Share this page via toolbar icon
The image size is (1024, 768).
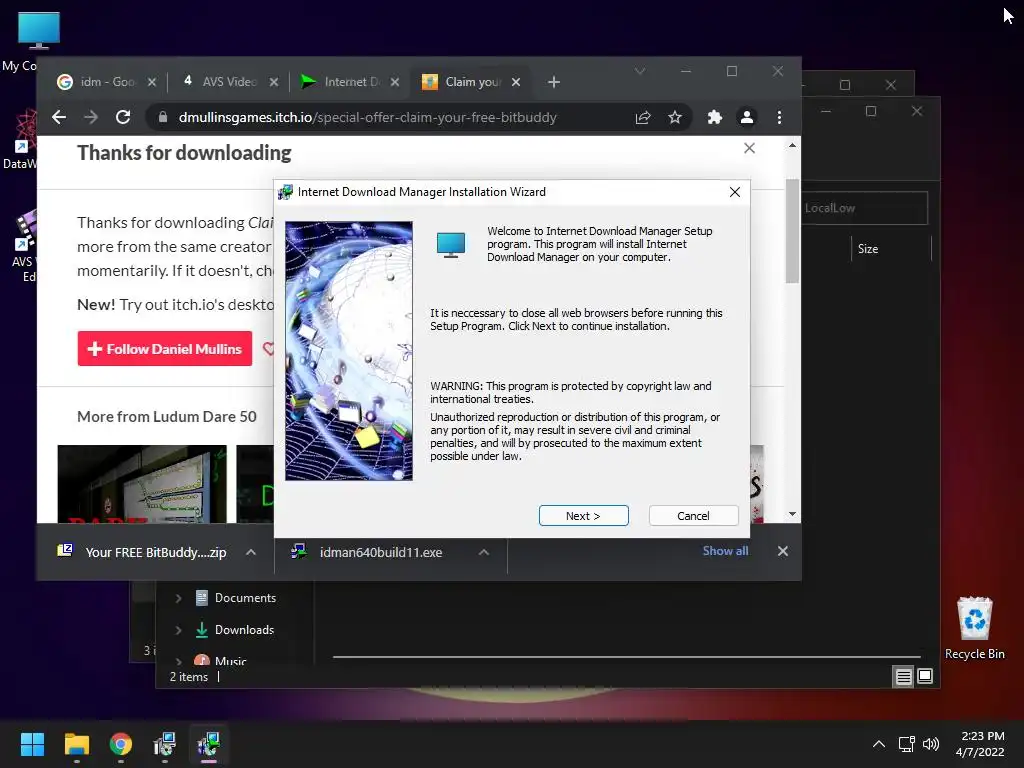coord(643,117)
